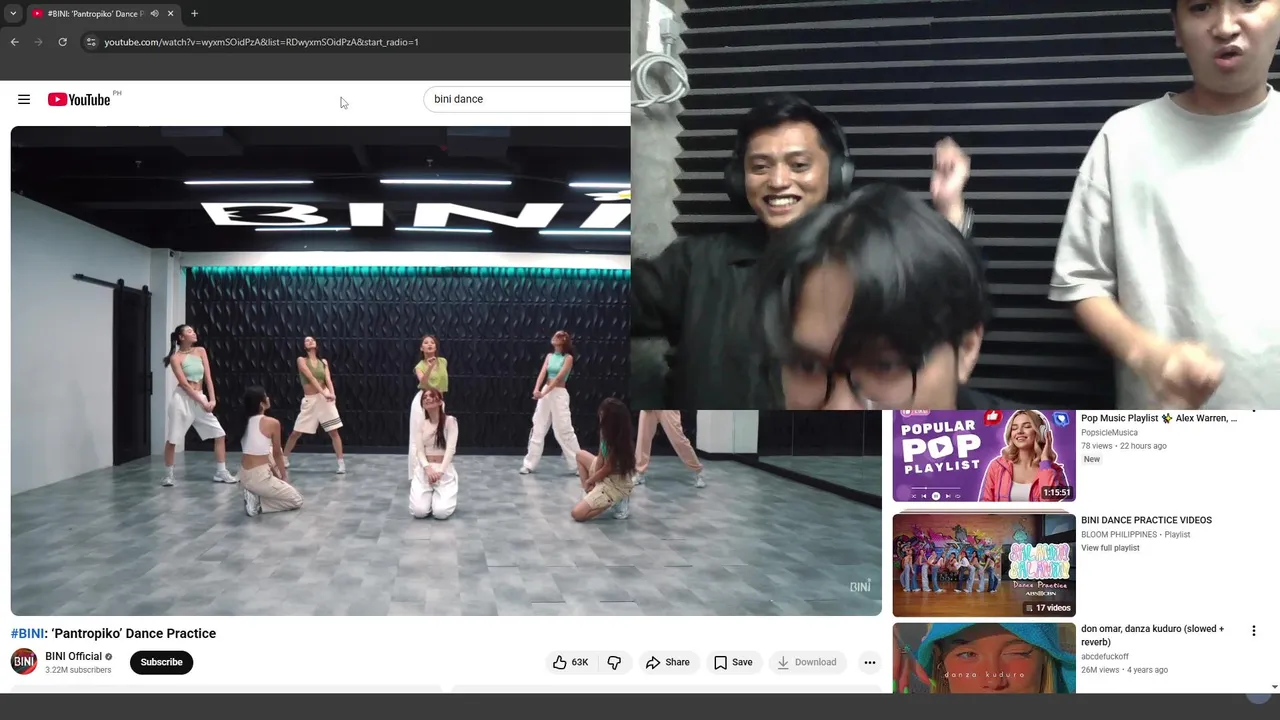Focus the 'bini dance' search box
Image resolution: width=1280 pixels, height=720 pixels.
[x=527, y=99]
